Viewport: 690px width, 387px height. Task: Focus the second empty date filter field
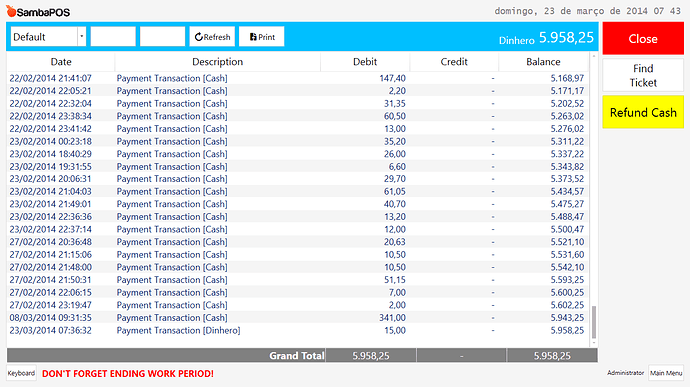coord(162,37)
